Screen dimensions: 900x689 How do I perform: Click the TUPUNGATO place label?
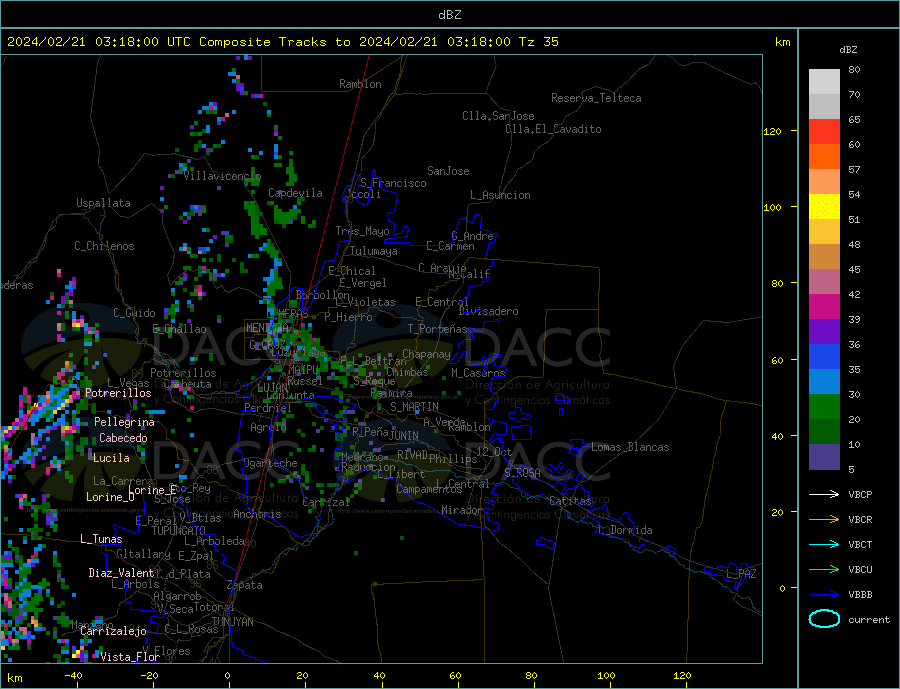coord(179,531)
